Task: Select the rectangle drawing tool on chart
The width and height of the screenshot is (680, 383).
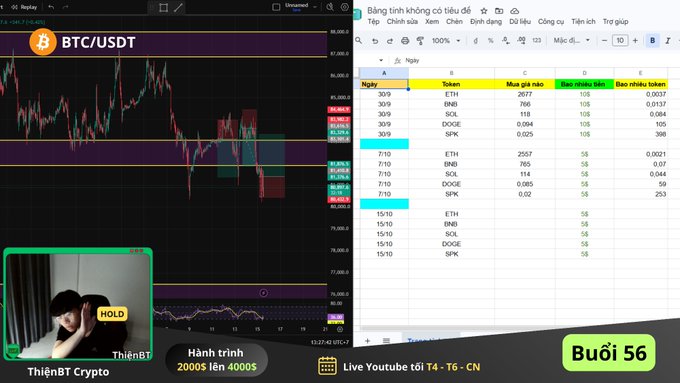Action: [163, 7]
